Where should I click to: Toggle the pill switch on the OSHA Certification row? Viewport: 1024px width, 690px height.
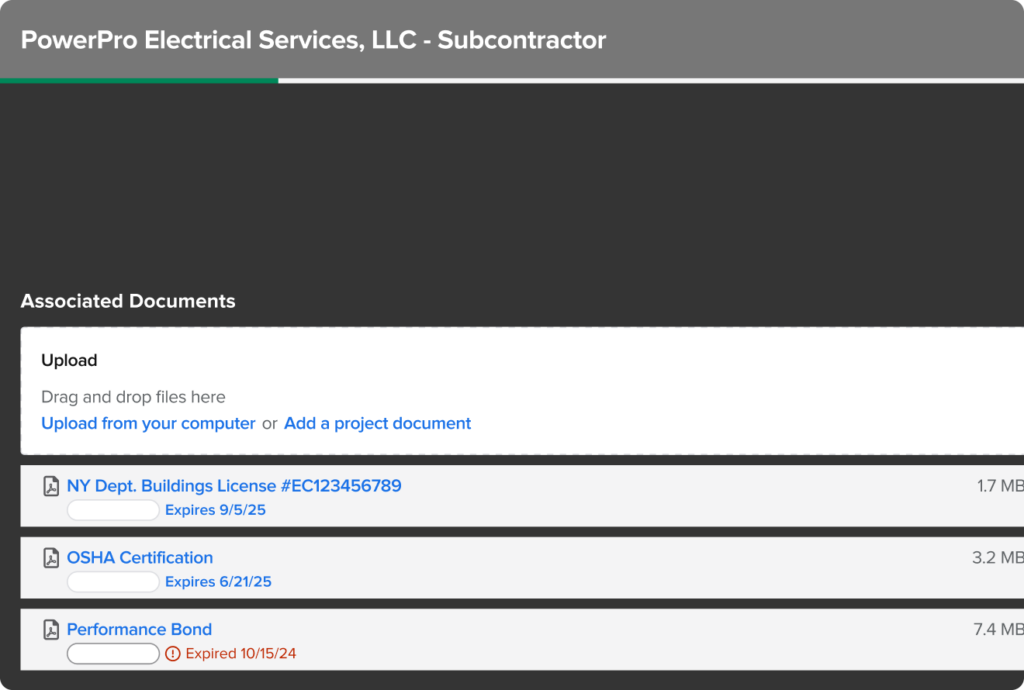click(x=112, y=581)
